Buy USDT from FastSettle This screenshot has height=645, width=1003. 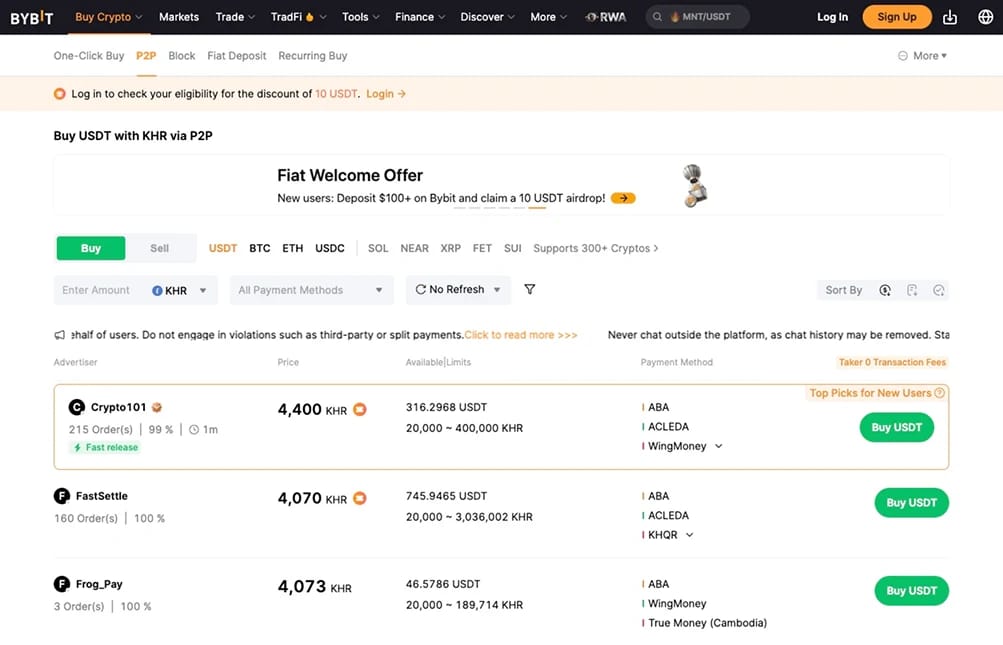pyautogui.click(x=912, y=503)
